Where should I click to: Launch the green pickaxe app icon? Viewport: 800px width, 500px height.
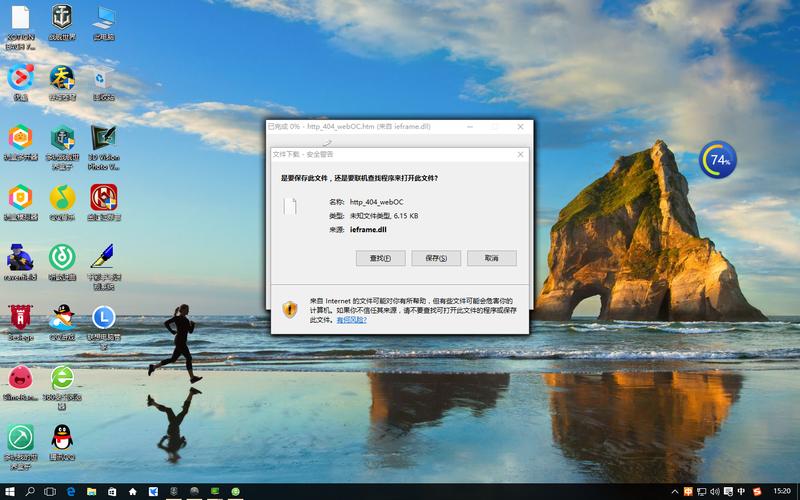click(20, 437)
